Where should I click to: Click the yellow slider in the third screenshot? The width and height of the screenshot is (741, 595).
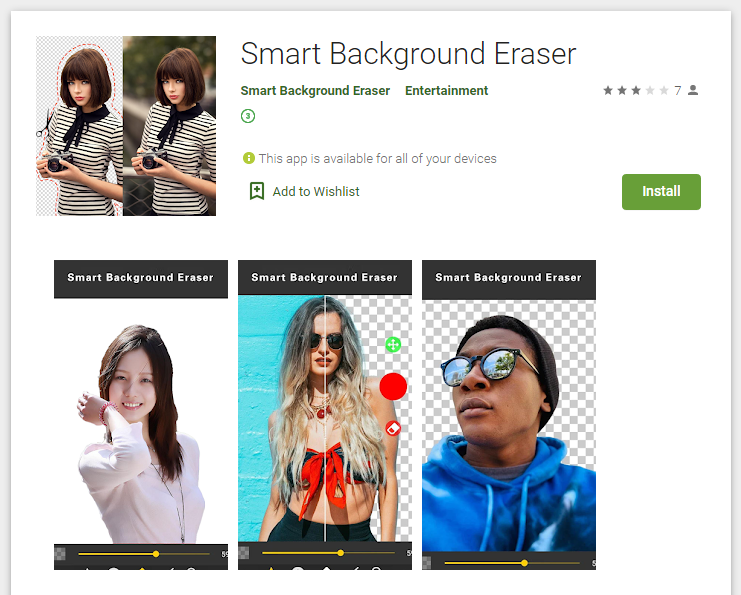512,563
